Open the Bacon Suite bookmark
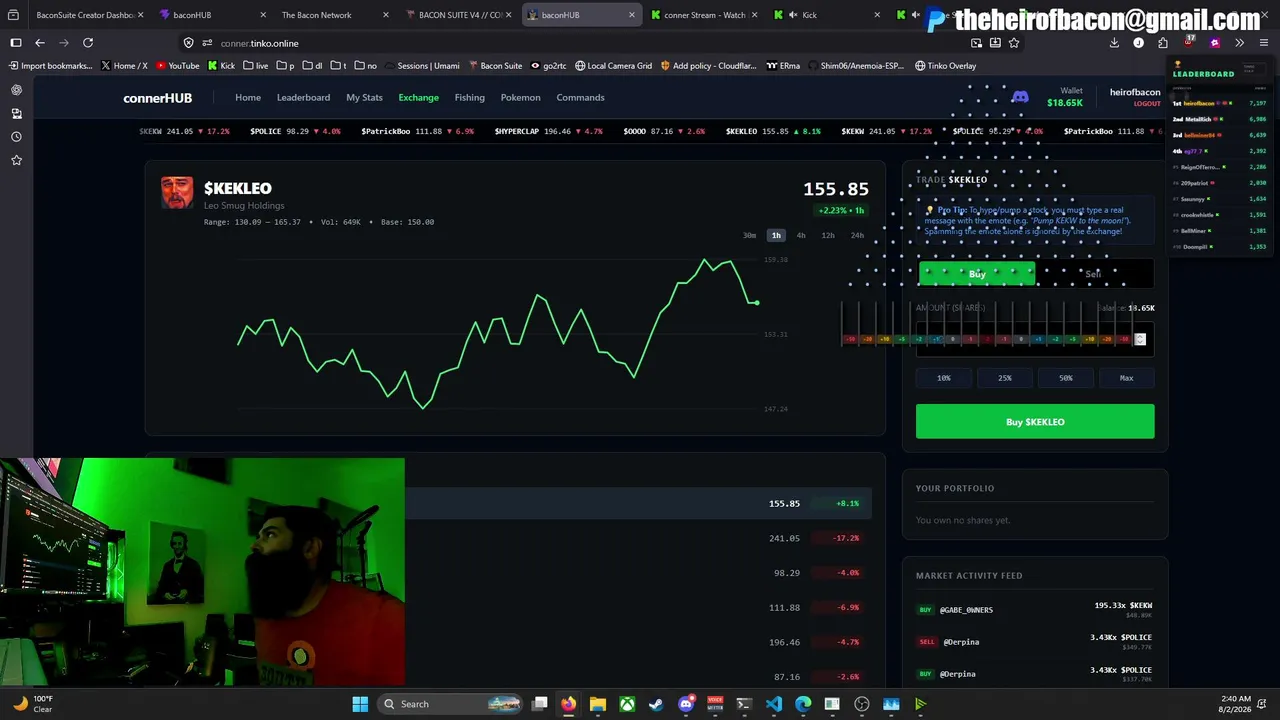Viewport: 1280px width, 720px height. [494, 66]
